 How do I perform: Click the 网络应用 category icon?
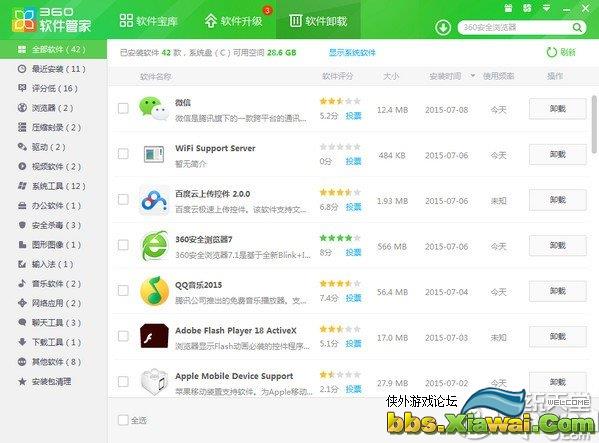pos(22,303)
